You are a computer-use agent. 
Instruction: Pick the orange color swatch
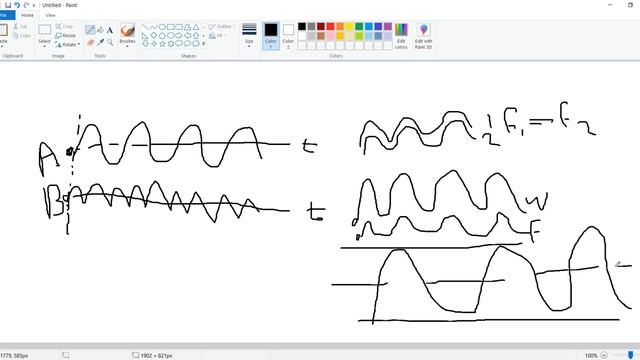coord(340,27)
